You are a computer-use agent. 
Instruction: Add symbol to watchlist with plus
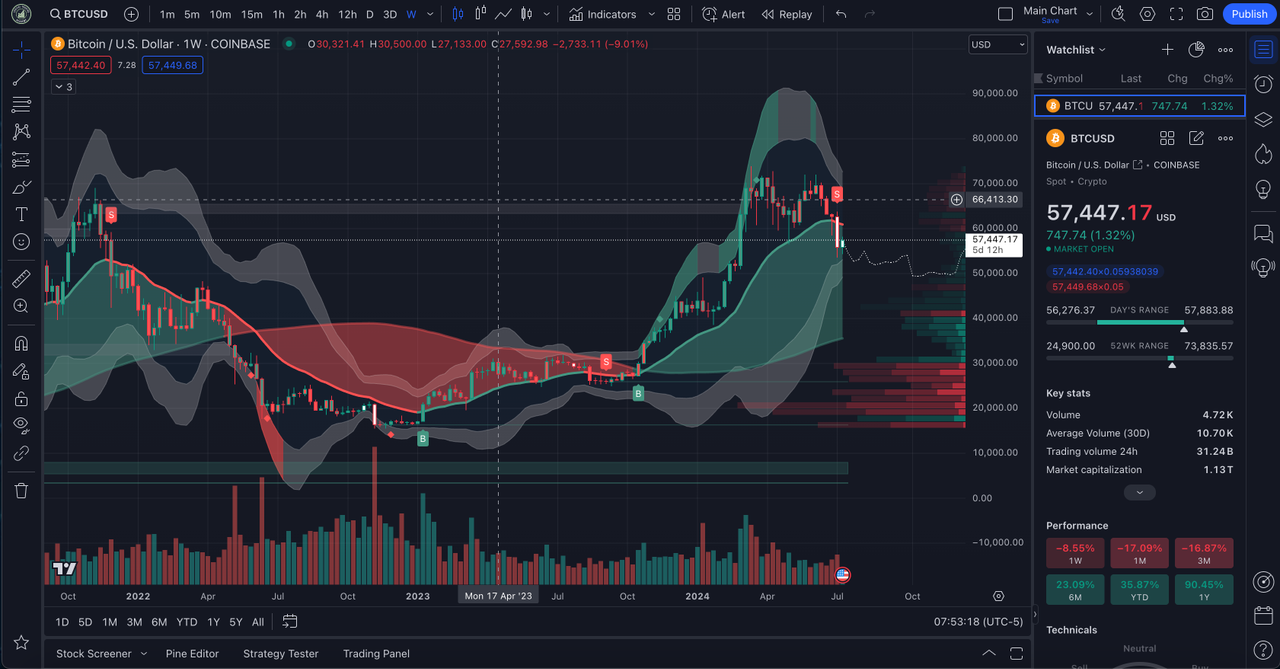pos(1167,50)
